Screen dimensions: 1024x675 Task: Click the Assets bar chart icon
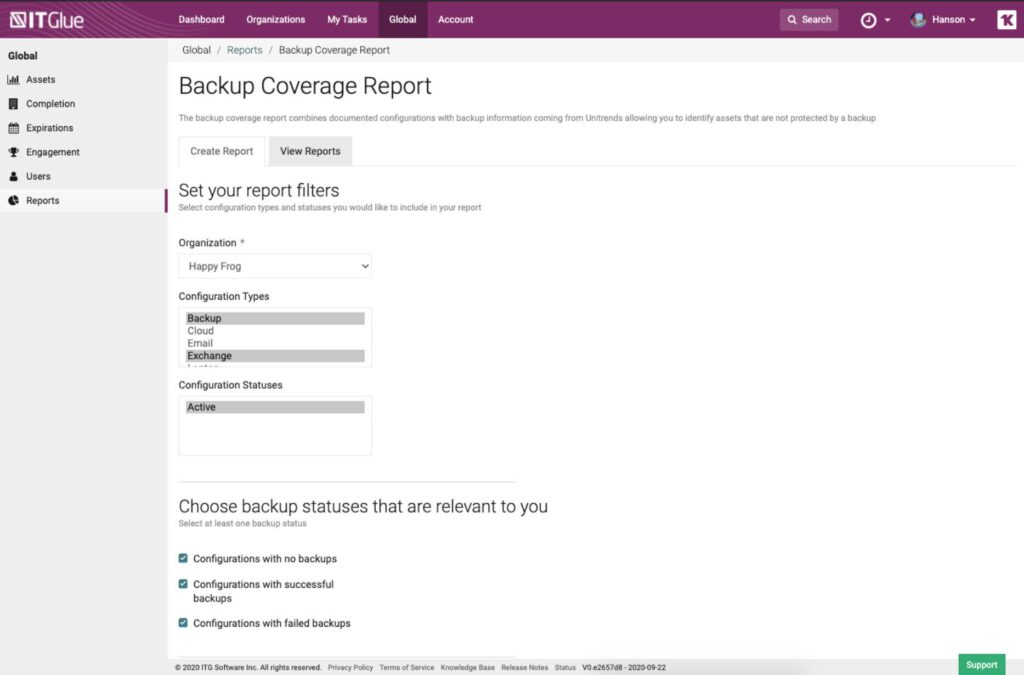pos(14,80)
